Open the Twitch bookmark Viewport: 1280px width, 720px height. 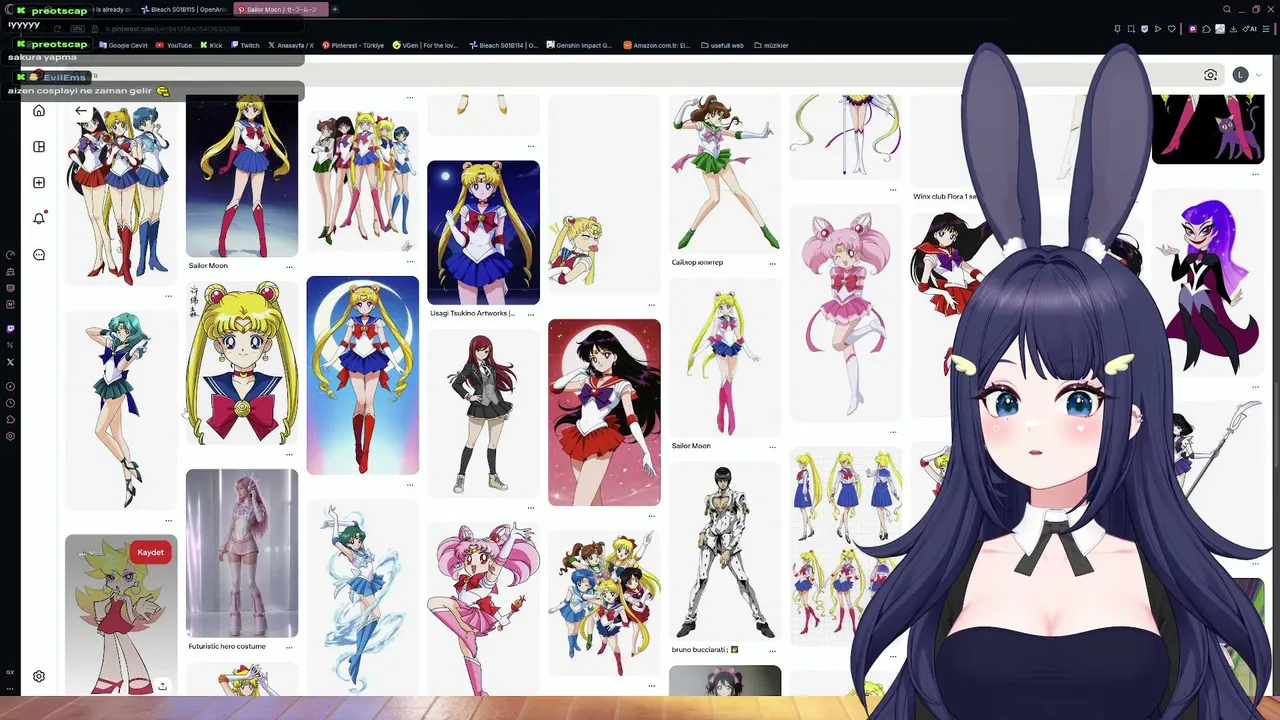pos(245,45)
